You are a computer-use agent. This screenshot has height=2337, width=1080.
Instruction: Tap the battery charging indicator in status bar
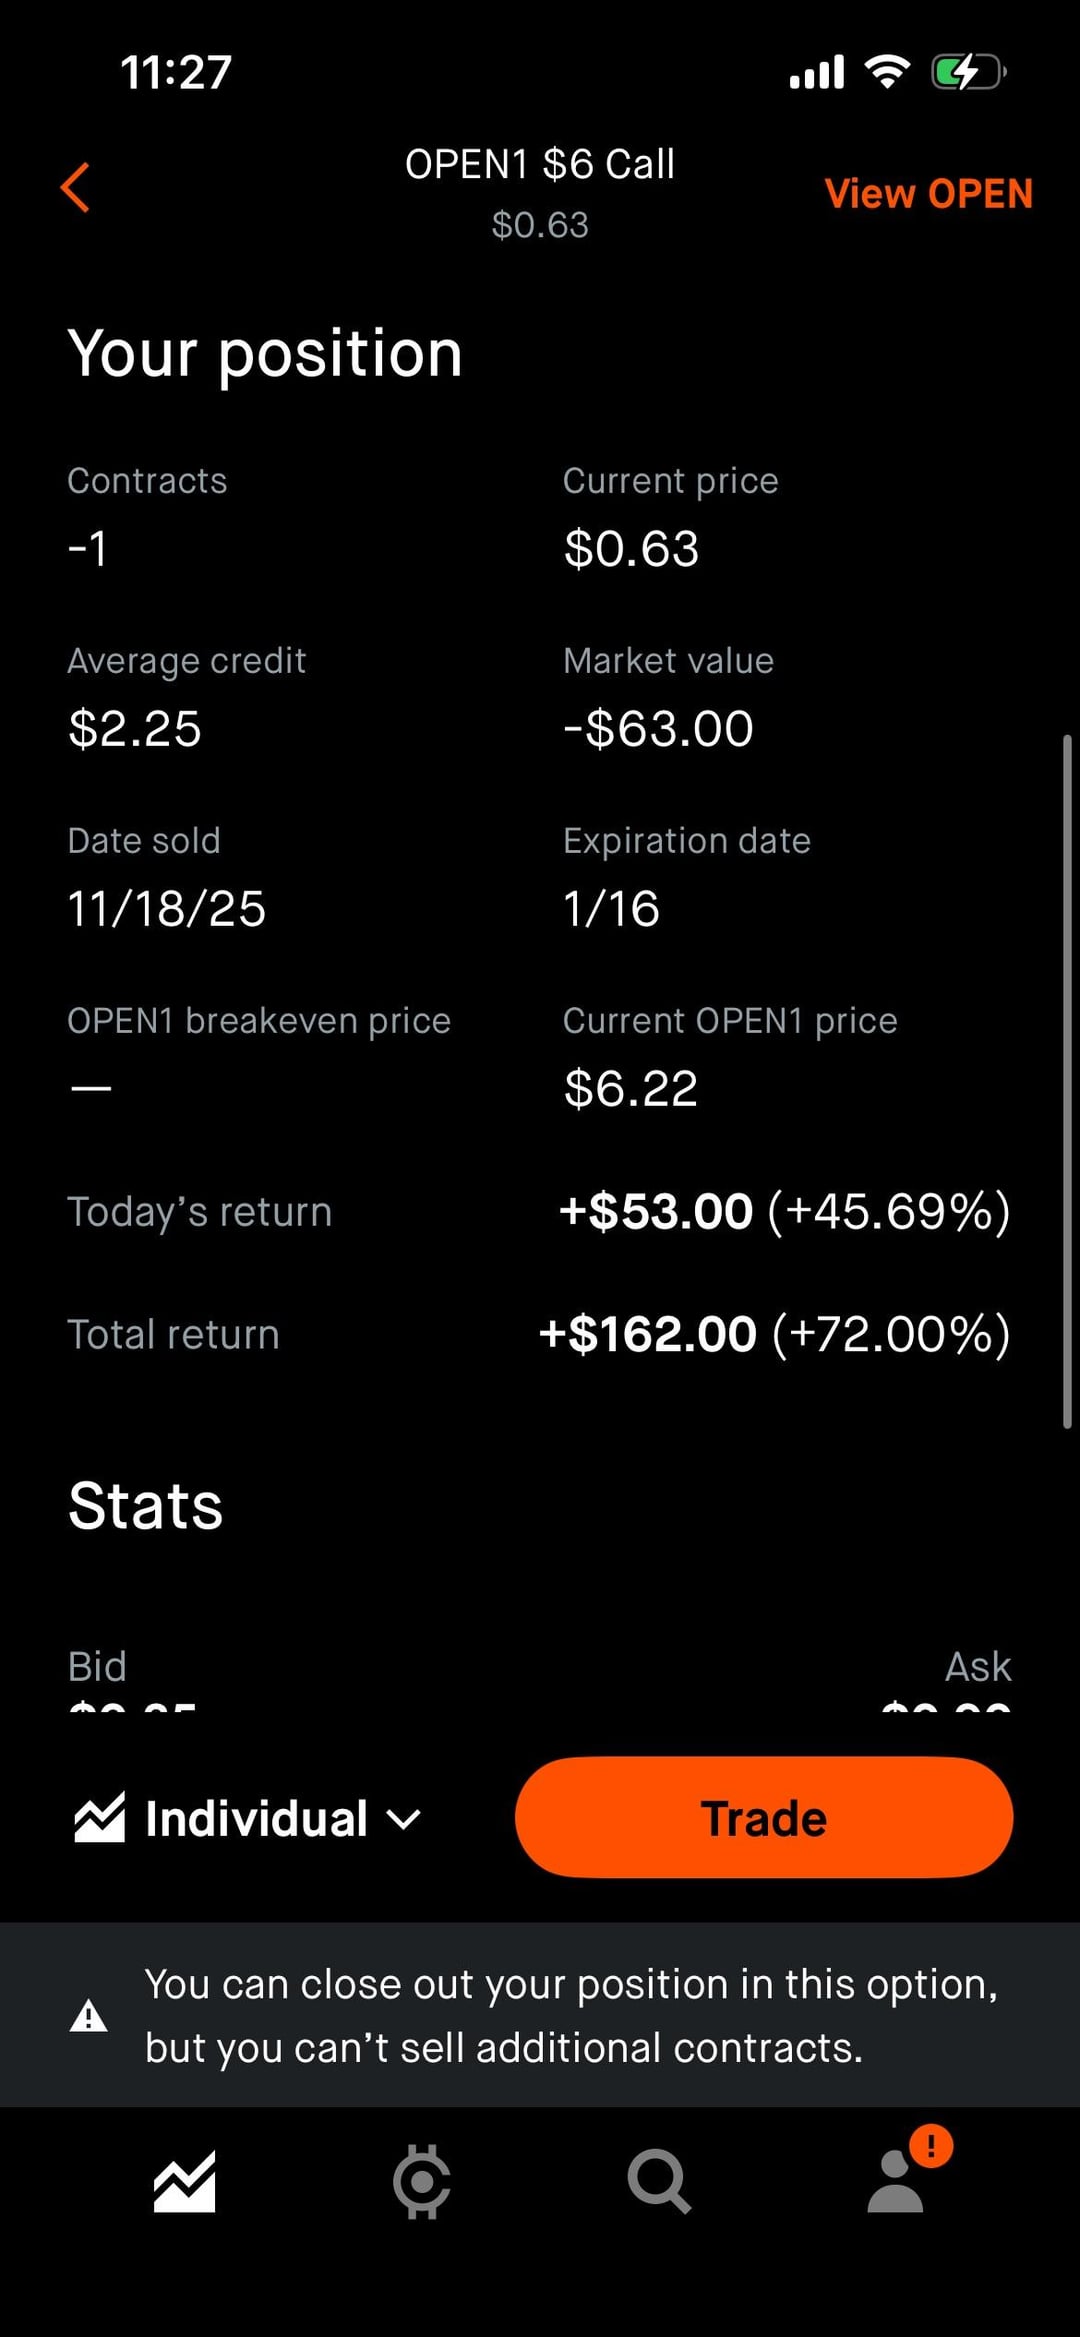coord(967,72)
